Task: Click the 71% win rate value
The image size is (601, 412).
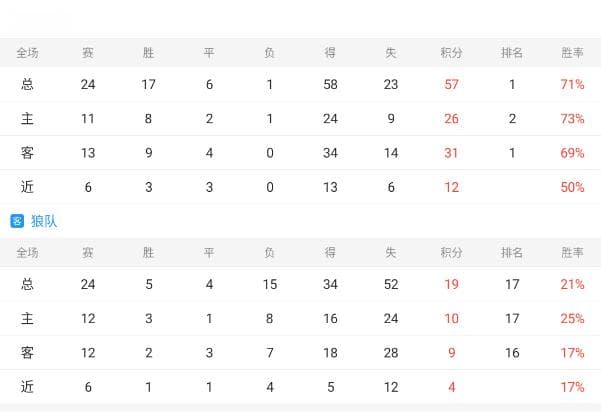Action: (x=572, y=84)
